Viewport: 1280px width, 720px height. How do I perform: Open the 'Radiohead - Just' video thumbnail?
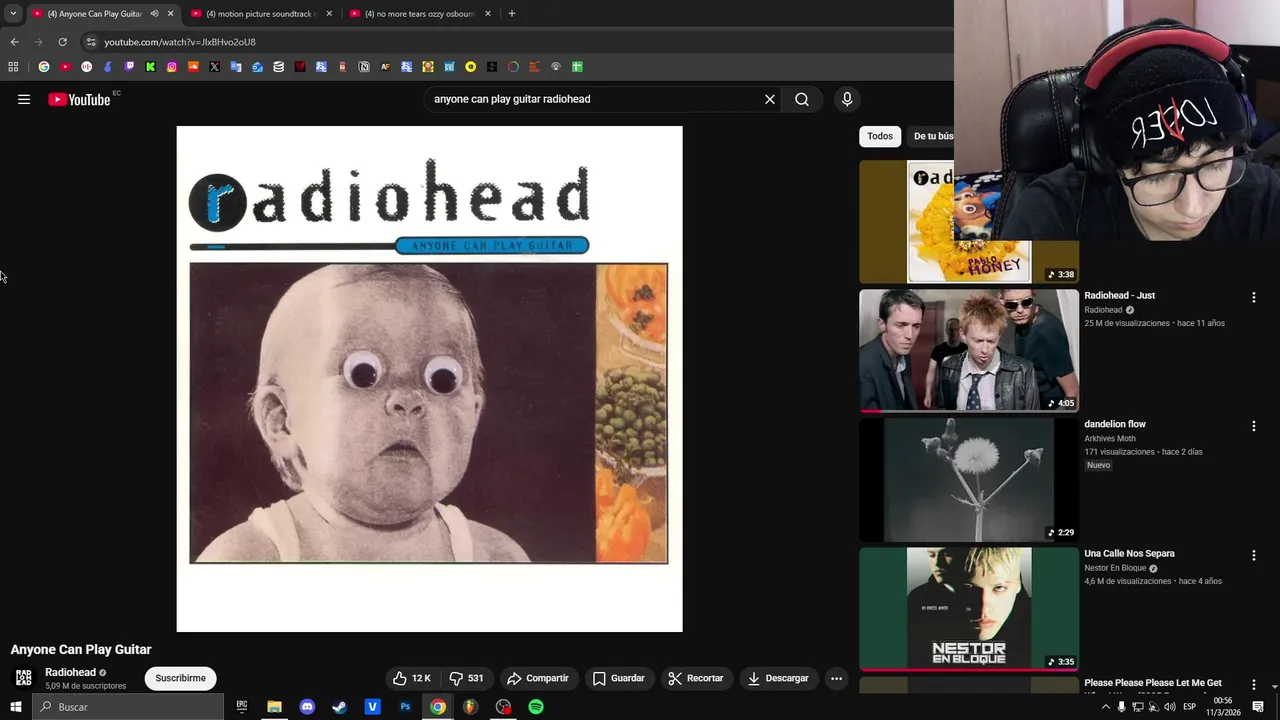click(969, 350)
